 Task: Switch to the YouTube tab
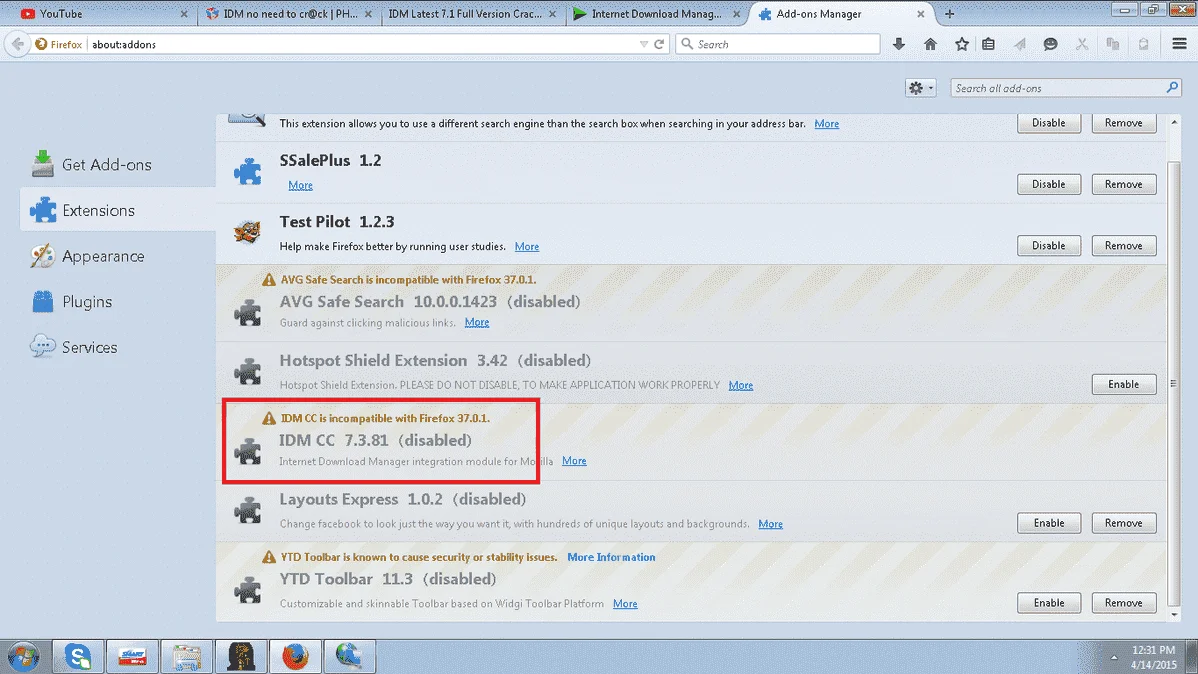pyautogui.click(x=102, y=14)
